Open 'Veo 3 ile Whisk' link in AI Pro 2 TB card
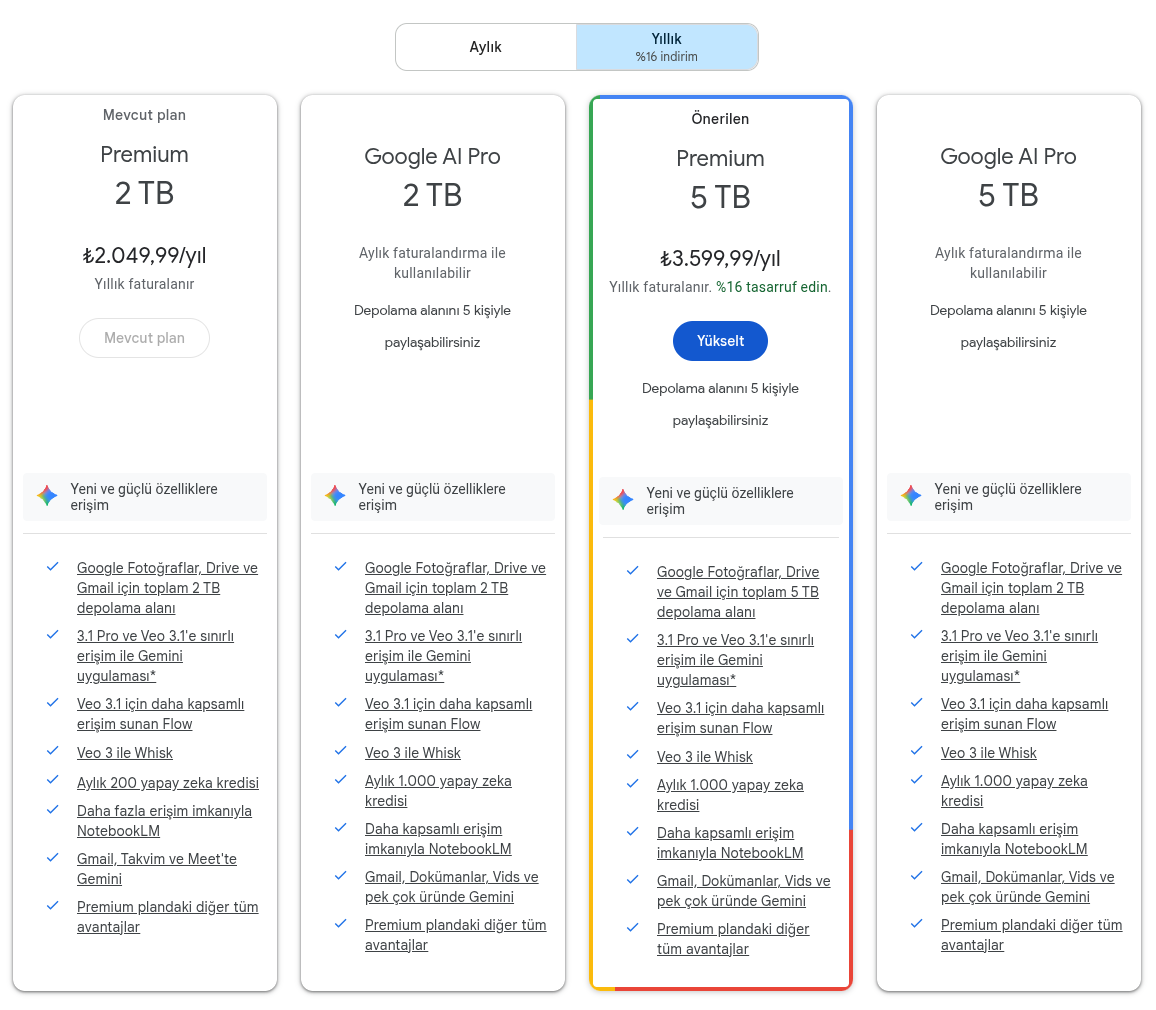Viewport: 1156px width, 1010px height. [413, 753]
